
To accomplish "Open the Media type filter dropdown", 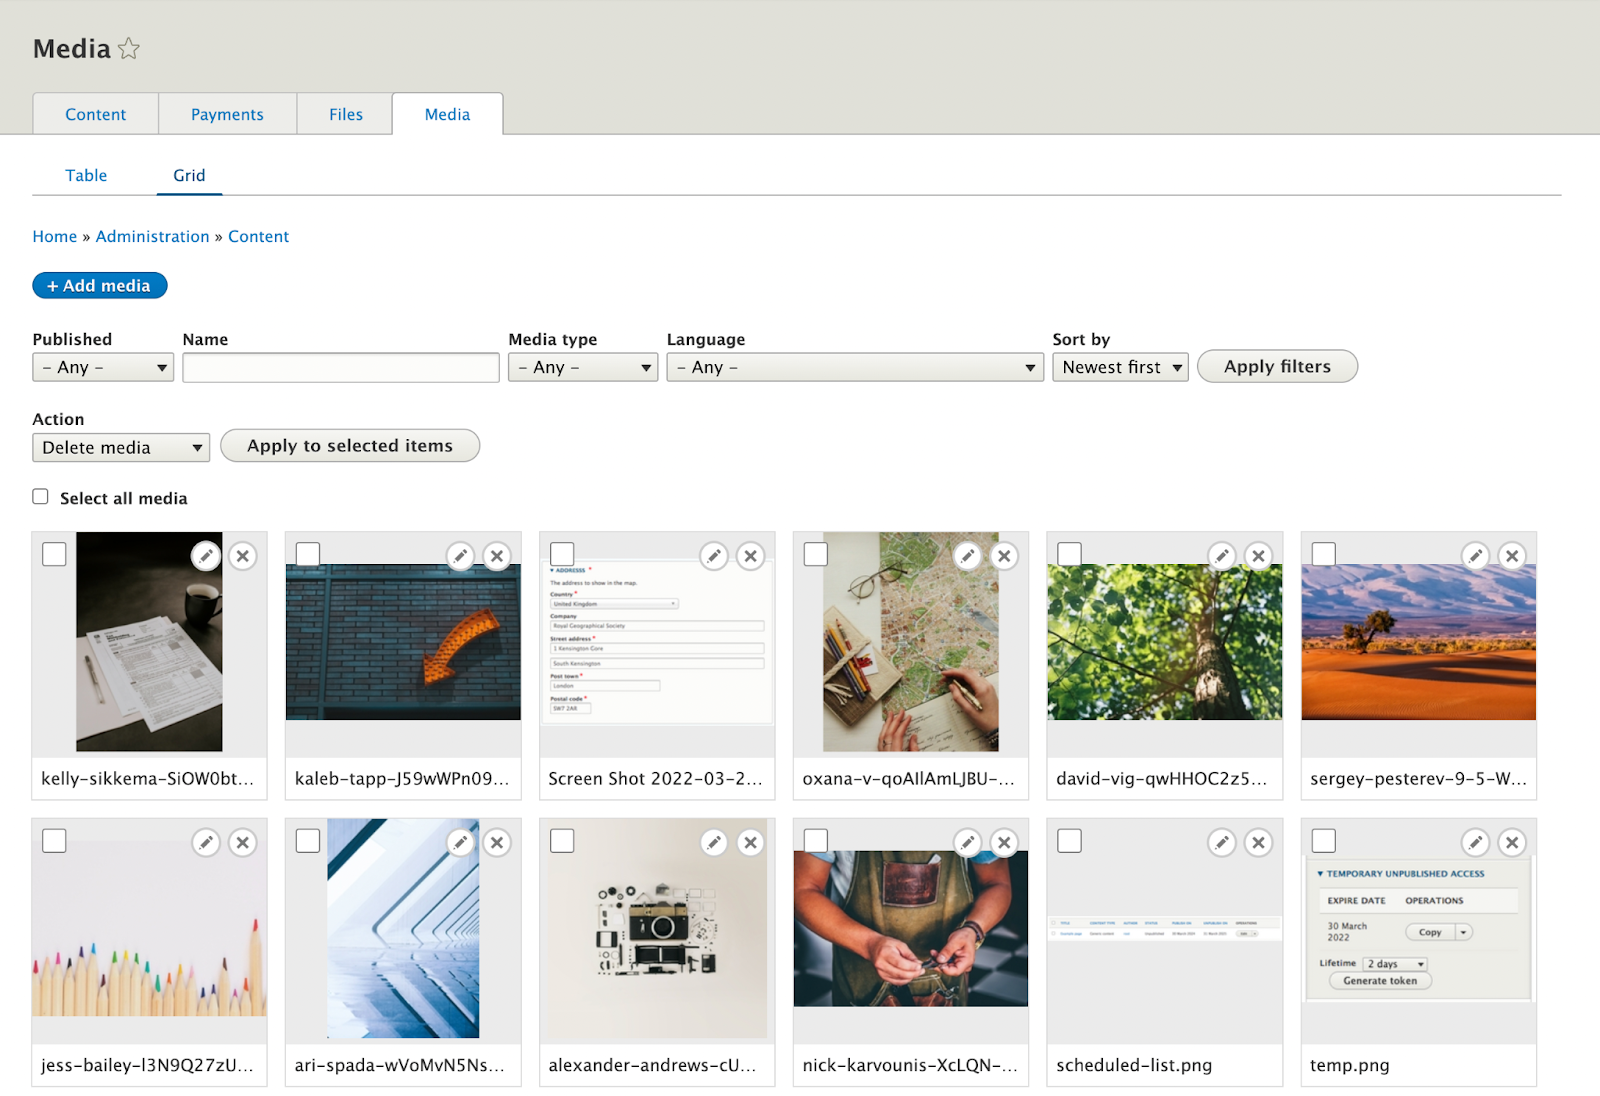I will pyautogui.click(x=583, y=367).
